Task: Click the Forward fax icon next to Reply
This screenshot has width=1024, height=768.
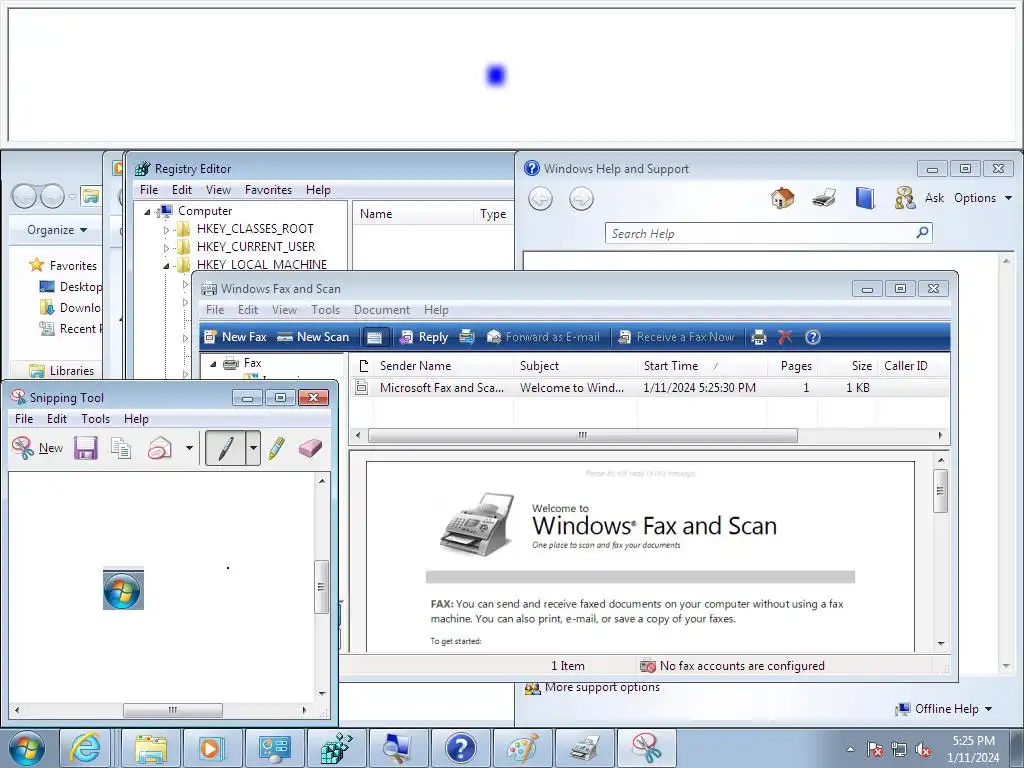Action: click(467, 337)
